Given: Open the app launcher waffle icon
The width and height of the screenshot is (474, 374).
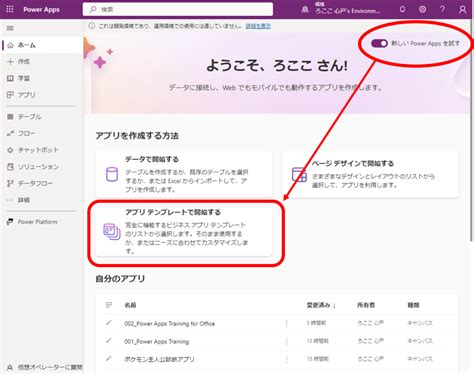Looking at the screenshot, I should pyautogui.click(x=10, y=9).
